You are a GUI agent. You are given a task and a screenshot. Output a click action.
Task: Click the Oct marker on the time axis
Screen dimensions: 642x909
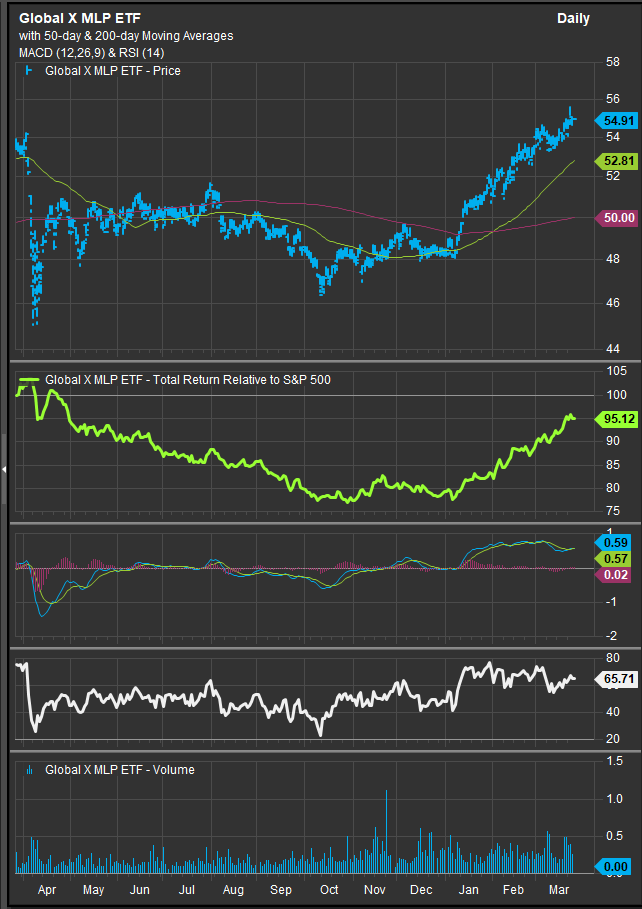tap(328, 889)
